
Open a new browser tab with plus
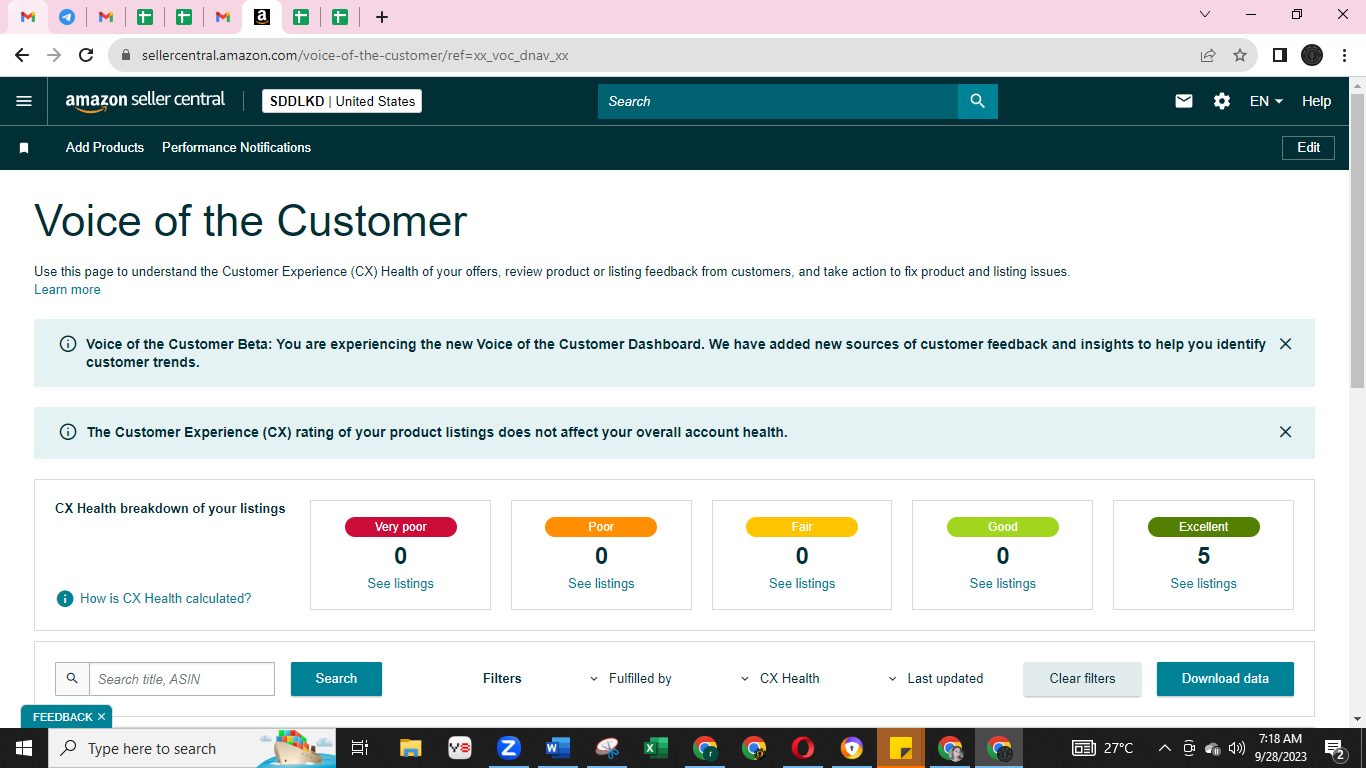382,17
